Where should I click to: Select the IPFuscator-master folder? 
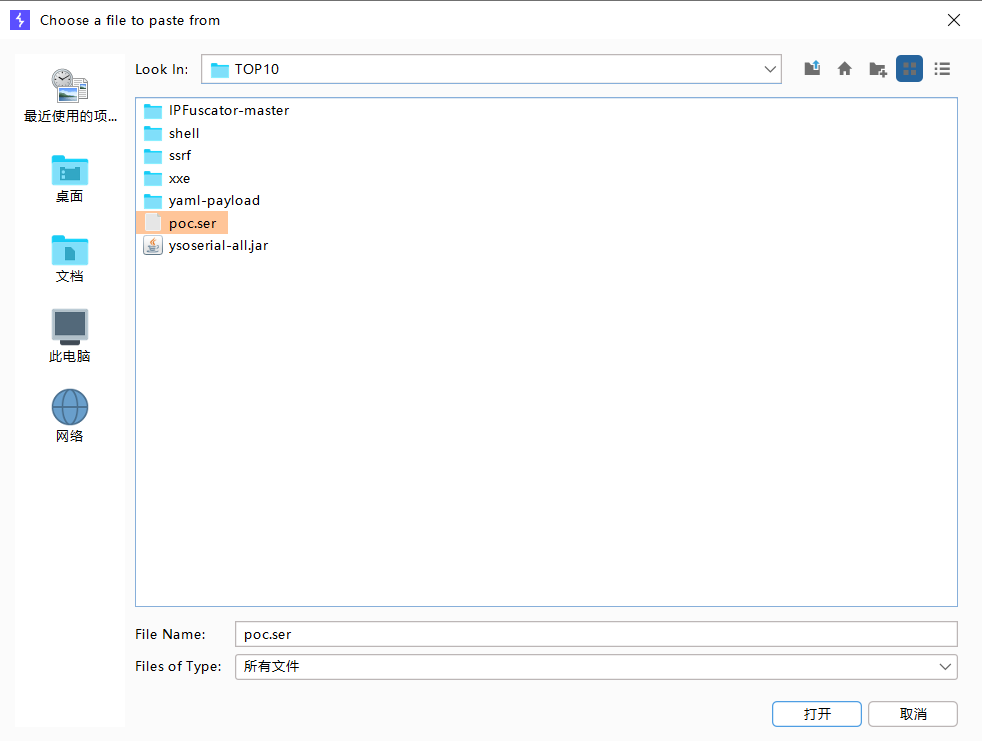tap(228, 110)
